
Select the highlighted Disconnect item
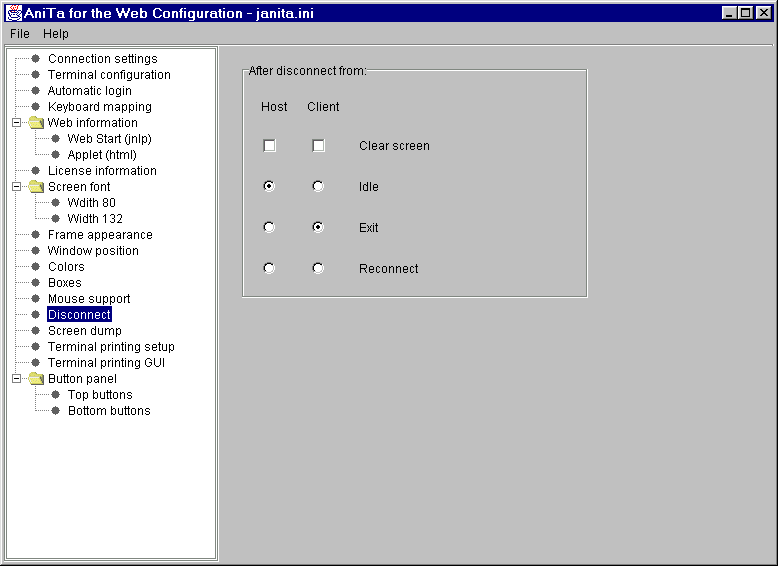[x=79, y=314]
